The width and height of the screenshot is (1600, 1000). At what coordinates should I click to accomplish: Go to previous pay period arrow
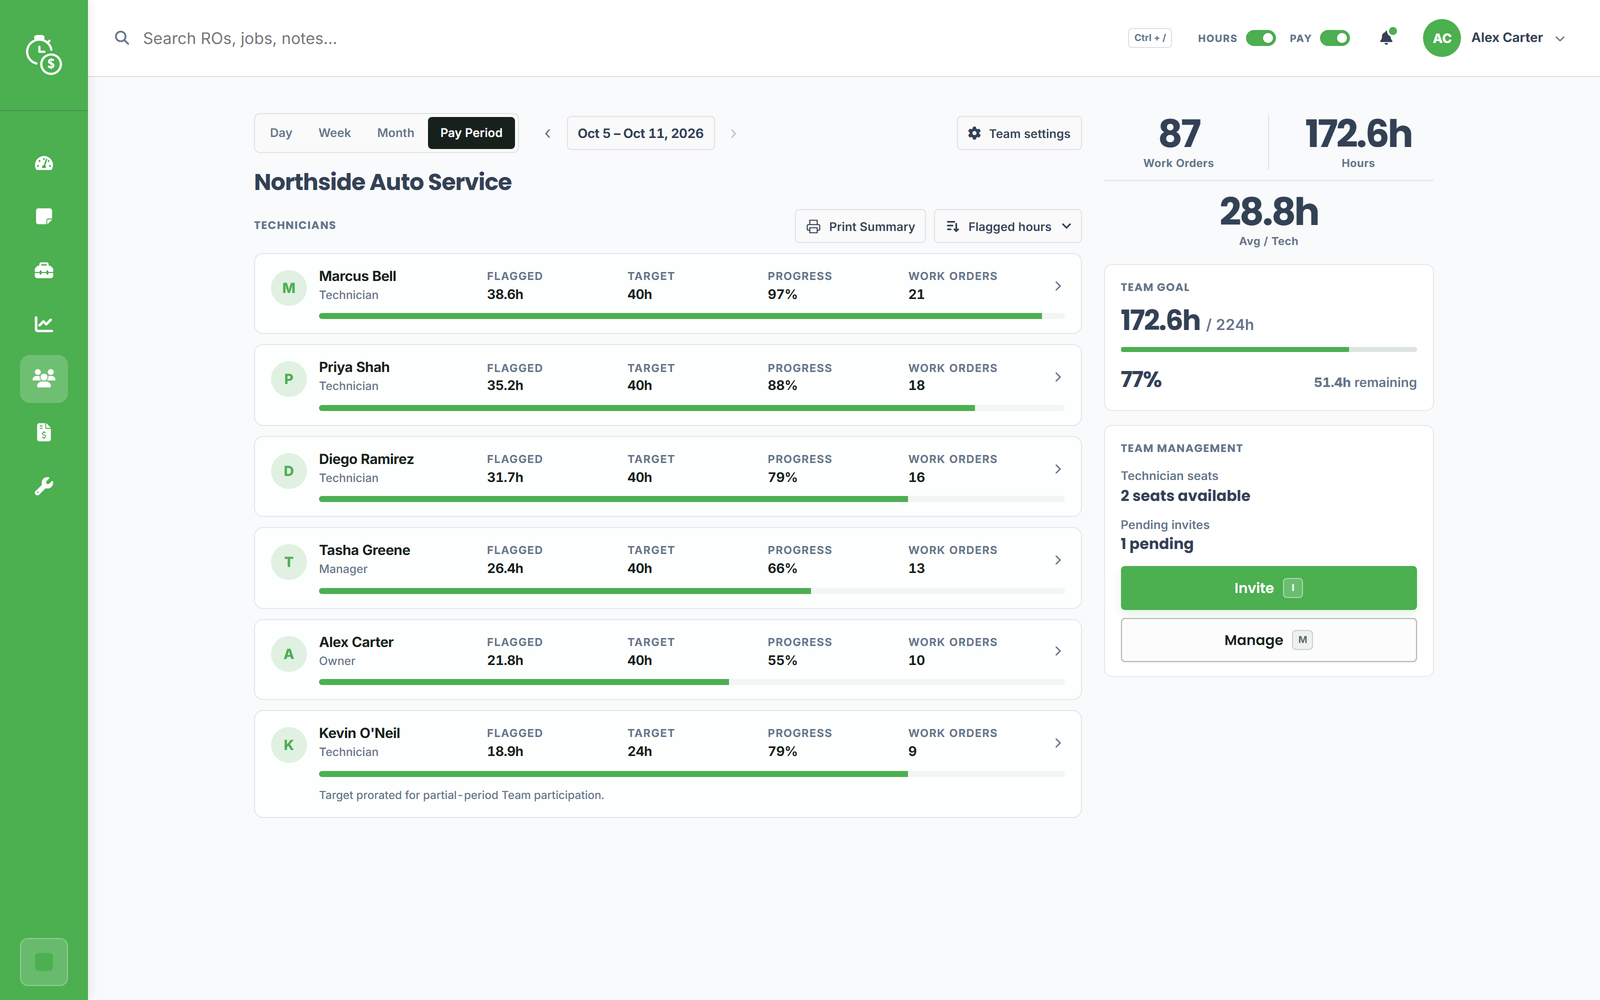(x=547, y=133)
